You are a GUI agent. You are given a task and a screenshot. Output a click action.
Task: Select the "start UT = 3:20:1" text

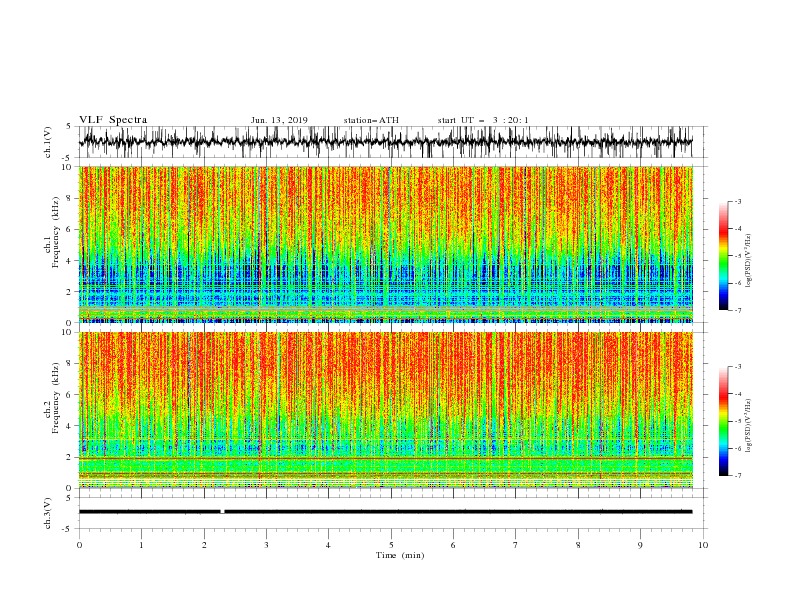[483, 120]
